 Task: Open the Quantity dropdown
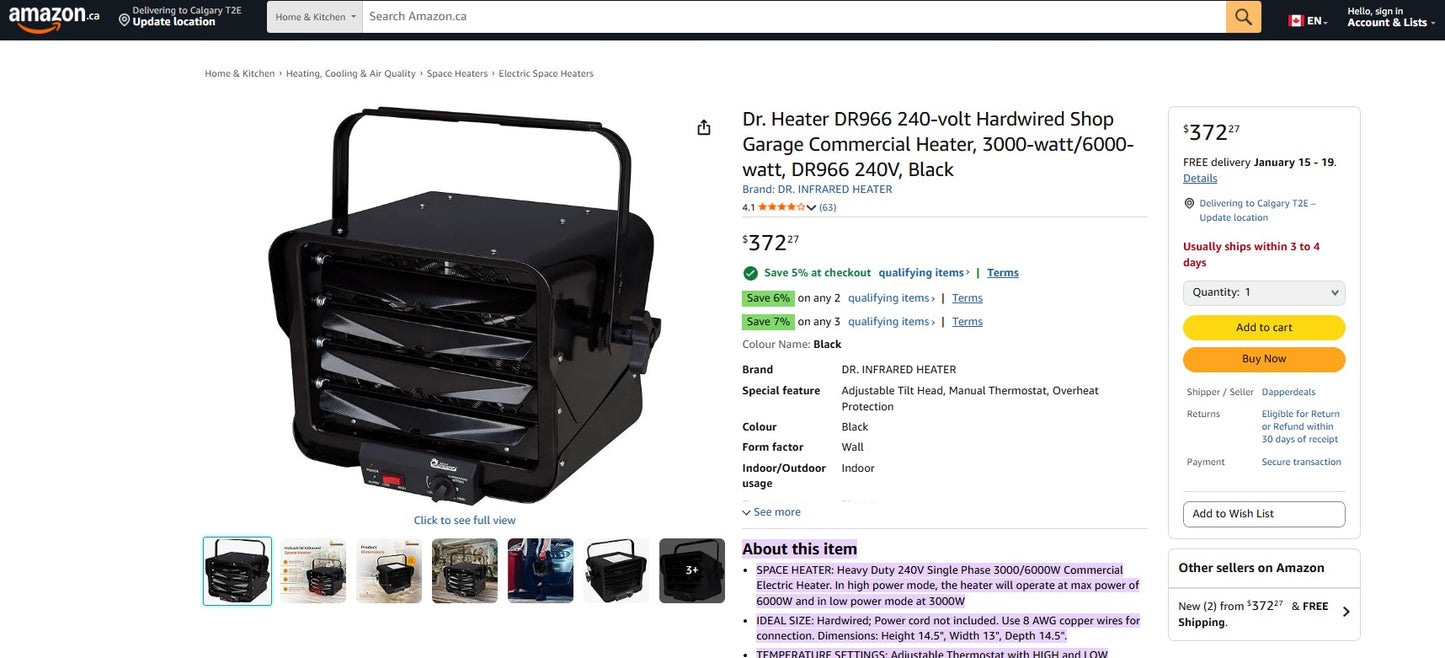[1263, 292]
